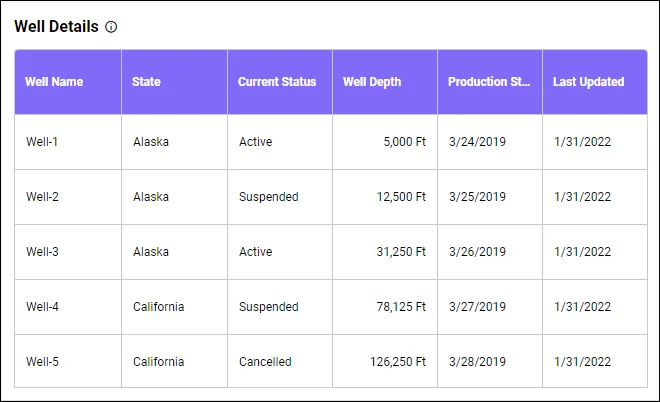660x402 pixels.
Task: Sort by the State column header
Action: 146,82
